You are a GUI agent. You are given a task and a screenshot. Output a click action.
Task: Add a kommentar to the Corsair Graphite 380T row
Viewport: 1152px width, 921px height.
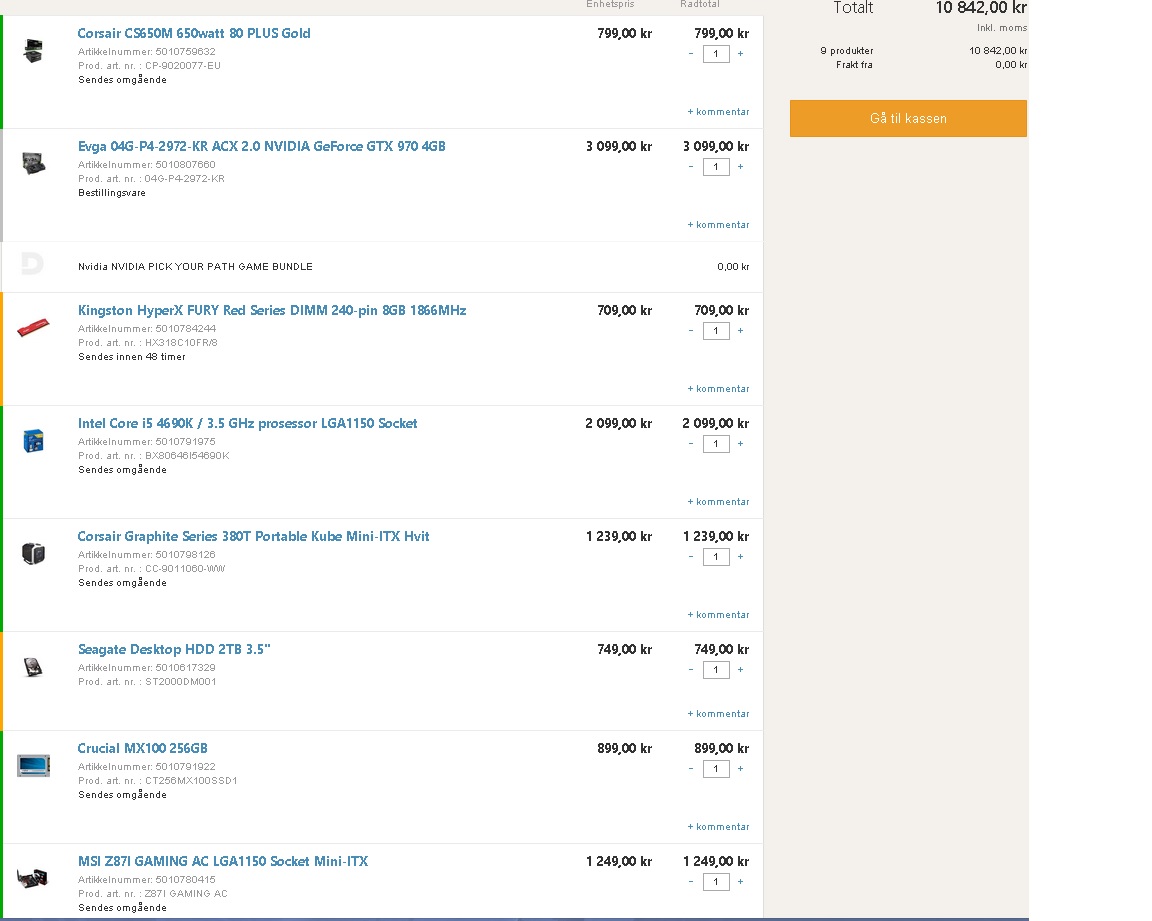(x=719, y=615)
